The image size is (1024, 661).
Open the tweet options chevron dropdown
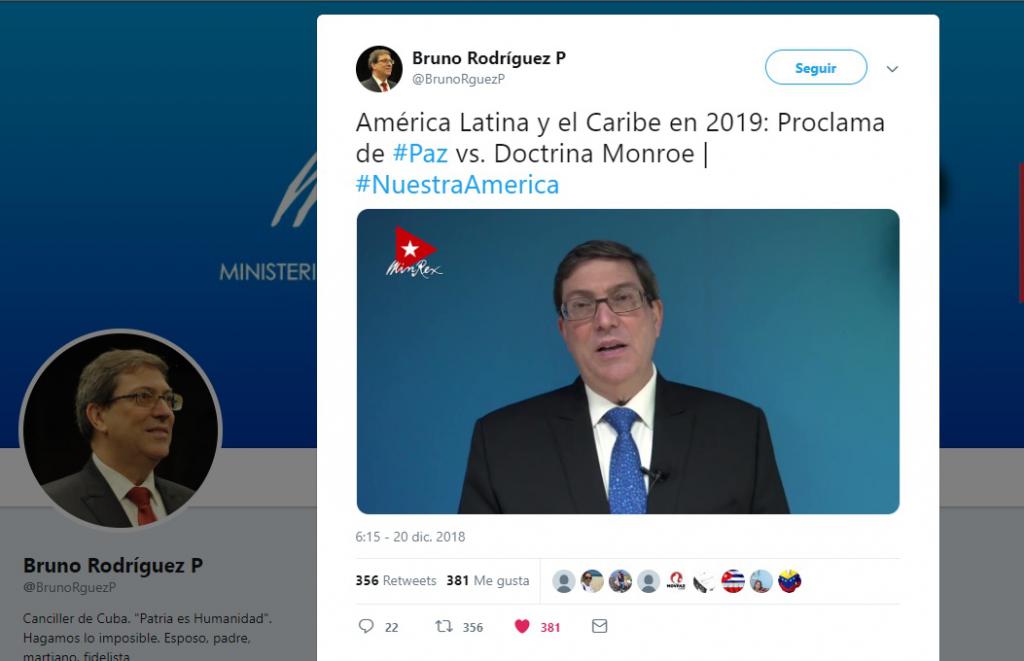[892, 69]
